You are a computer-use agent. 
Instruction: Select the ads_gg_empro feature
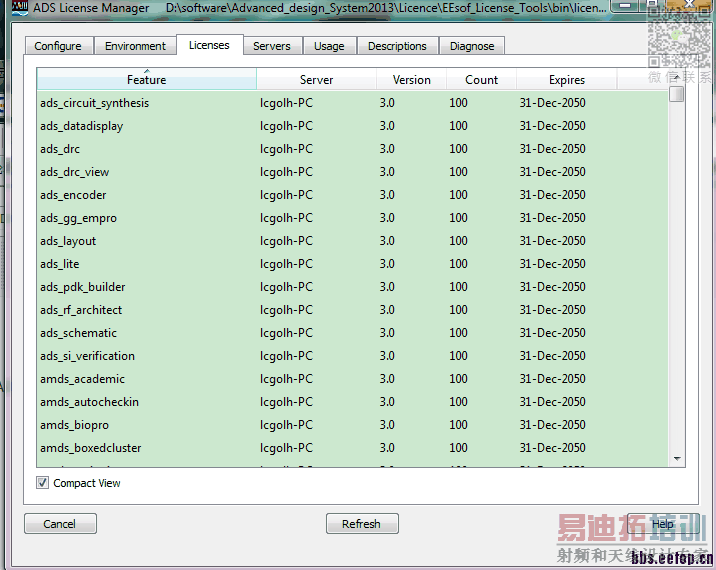tap(78, 218)
